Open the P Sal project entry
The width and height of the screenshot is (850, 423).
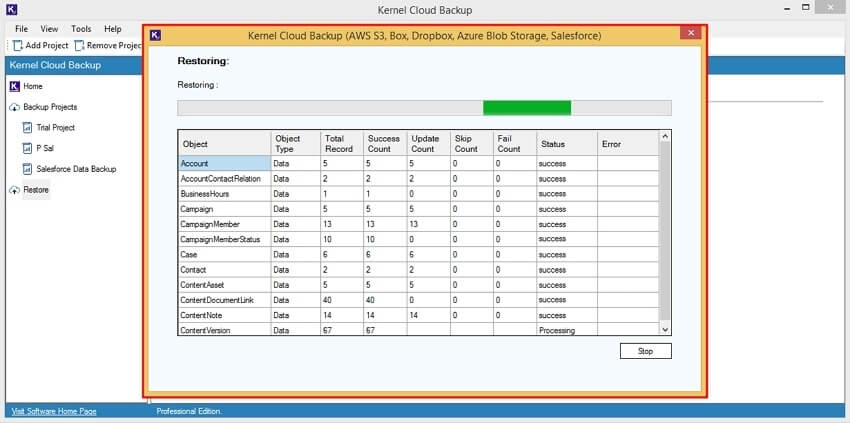(45, 148)
